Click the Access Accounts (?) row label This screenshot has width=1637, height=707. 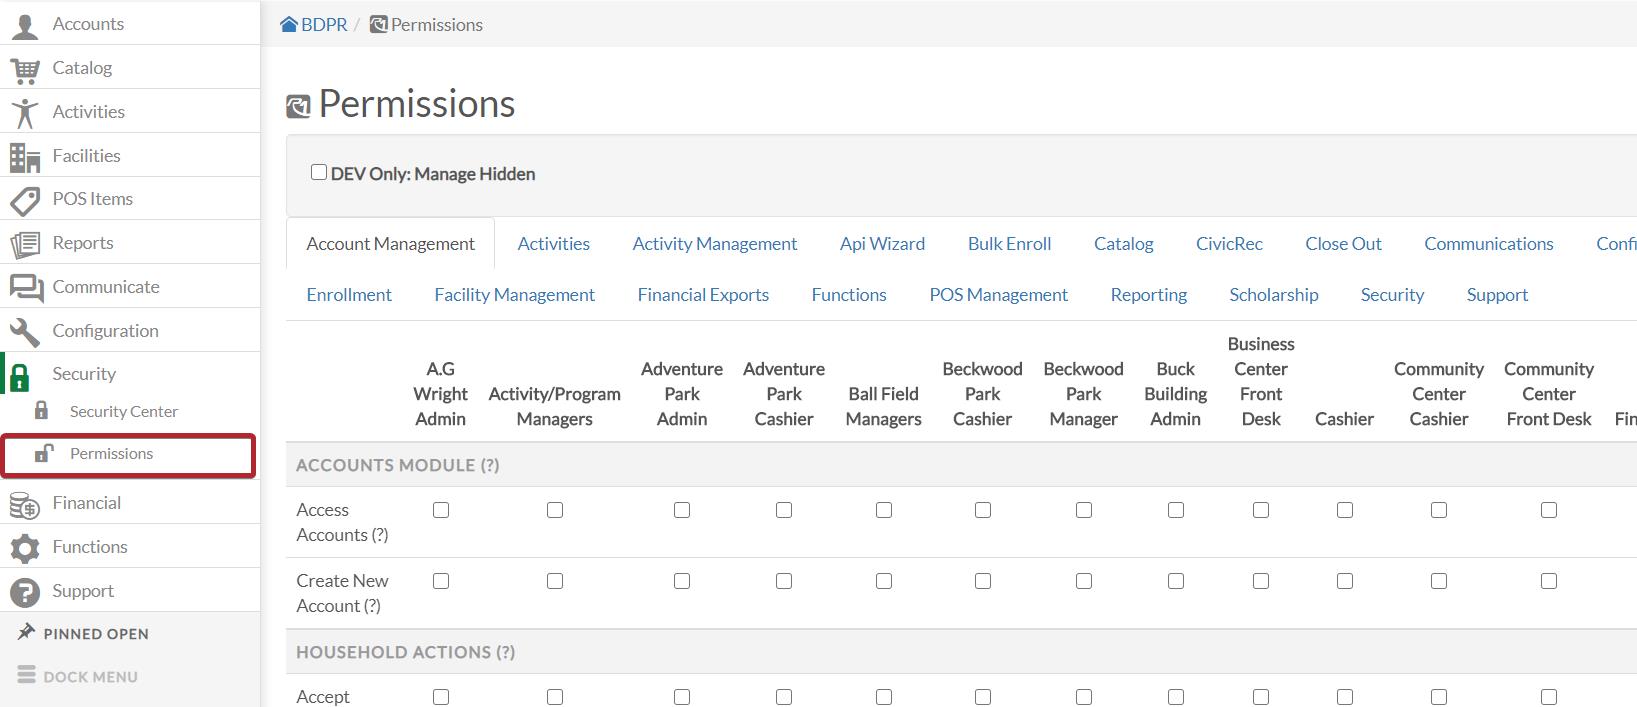tap(343, 522)
